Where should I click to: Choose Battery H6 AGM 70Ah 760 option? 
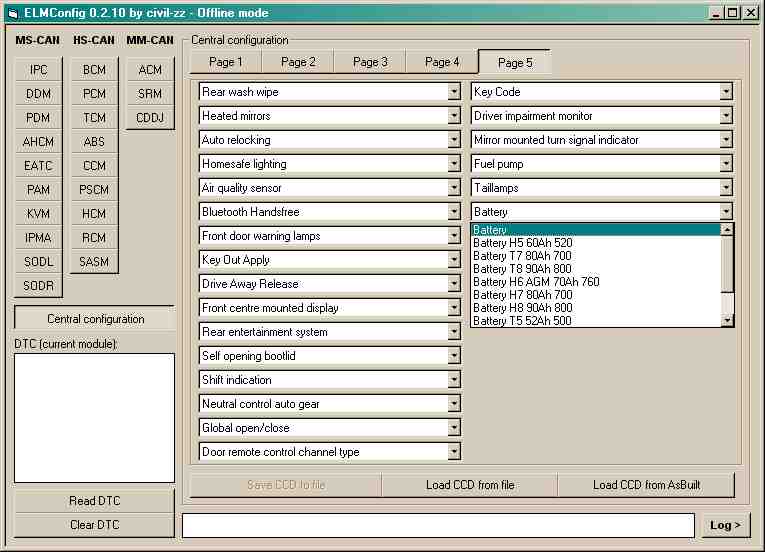tap(536, 282)
